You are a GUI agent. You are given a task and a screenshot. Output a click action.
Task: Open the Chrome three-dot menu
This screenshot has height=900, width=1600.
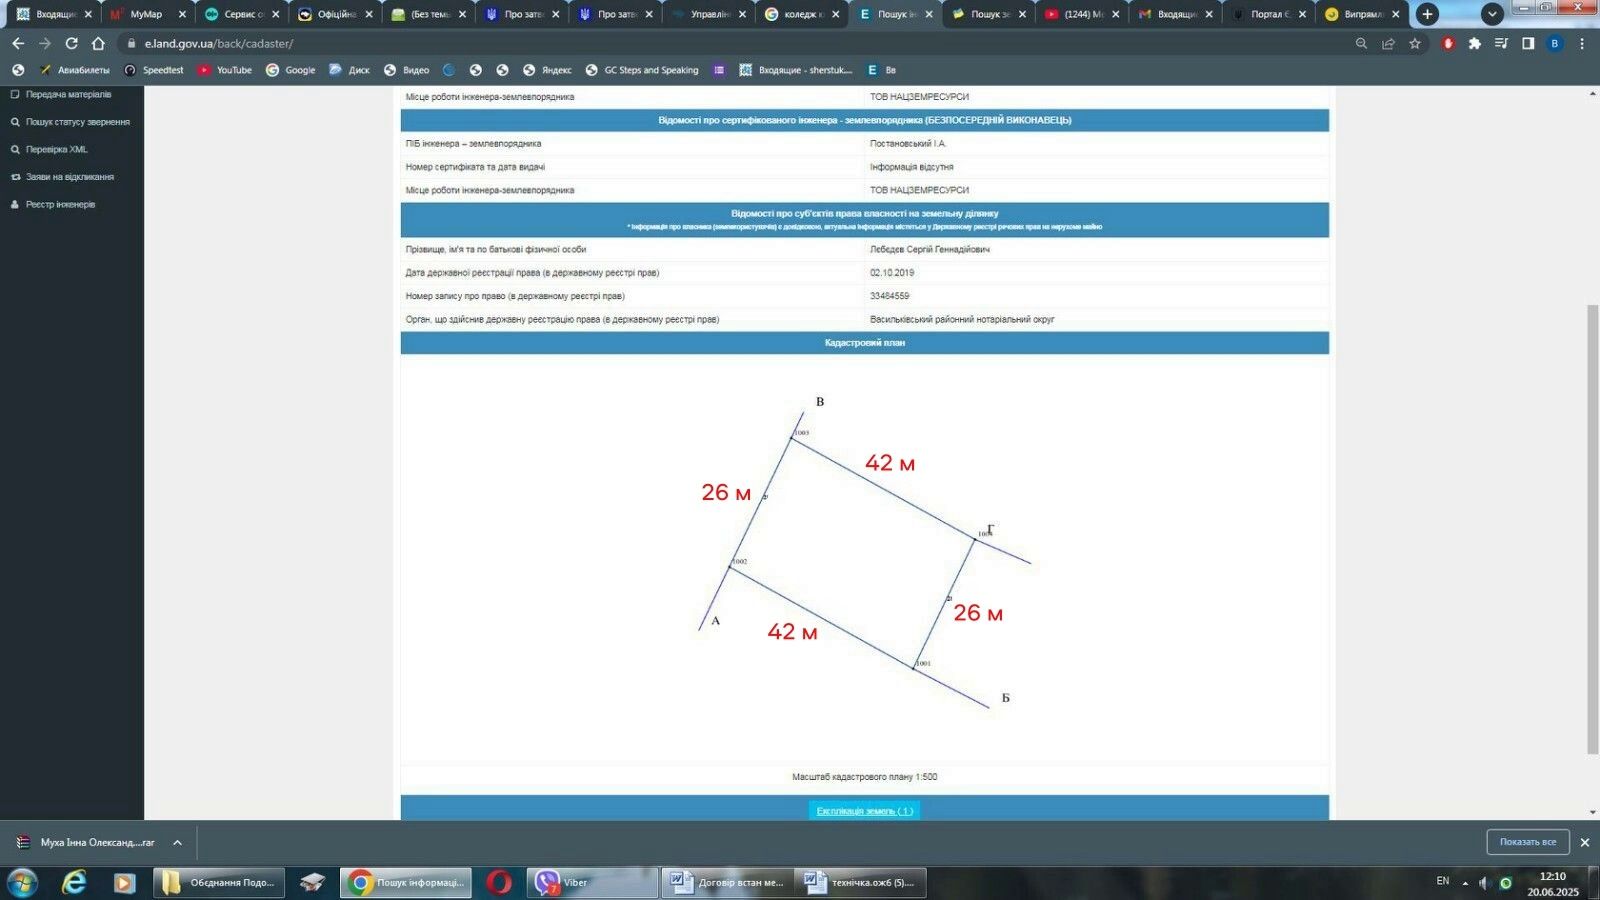[1582, 44]
